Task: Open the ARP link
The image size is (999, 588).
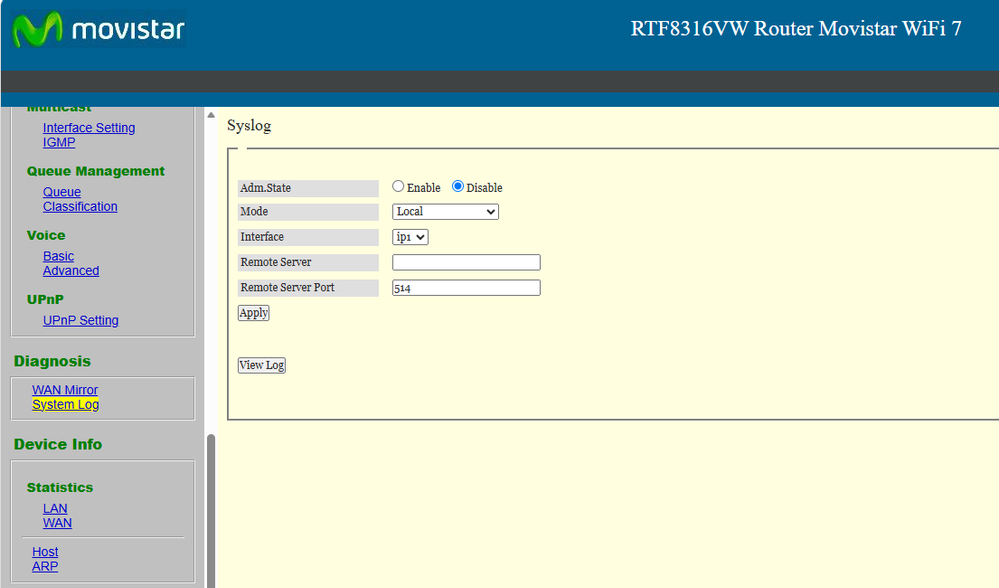Action: [45, 567]
